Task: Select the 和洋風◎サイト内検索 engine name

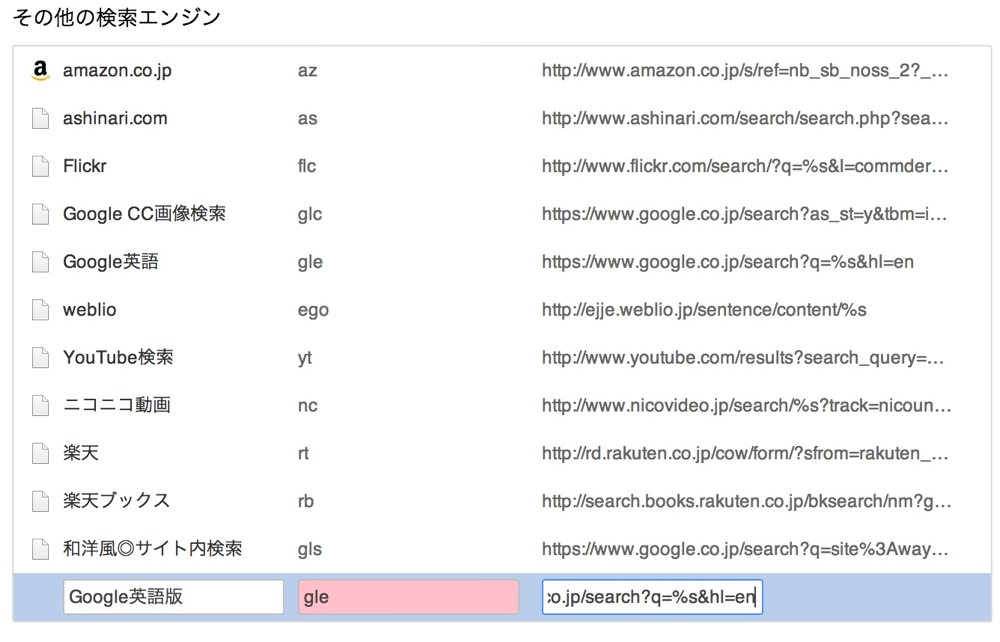Action: tap(152, 548)
